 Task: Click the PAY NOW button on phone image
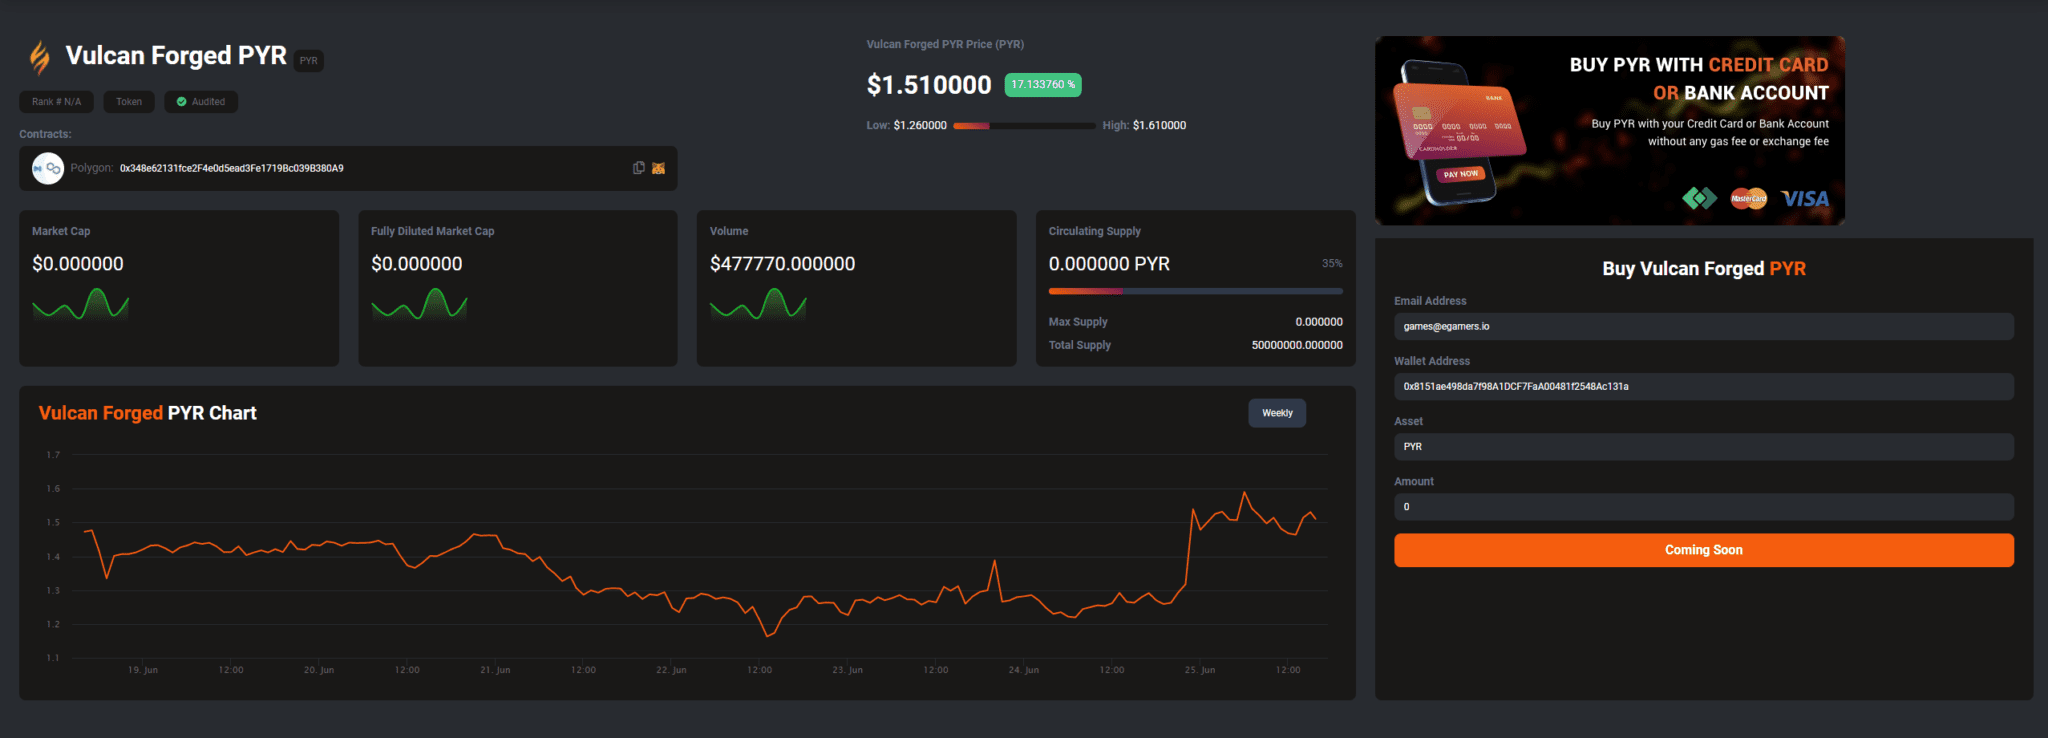coord(1460,174)
